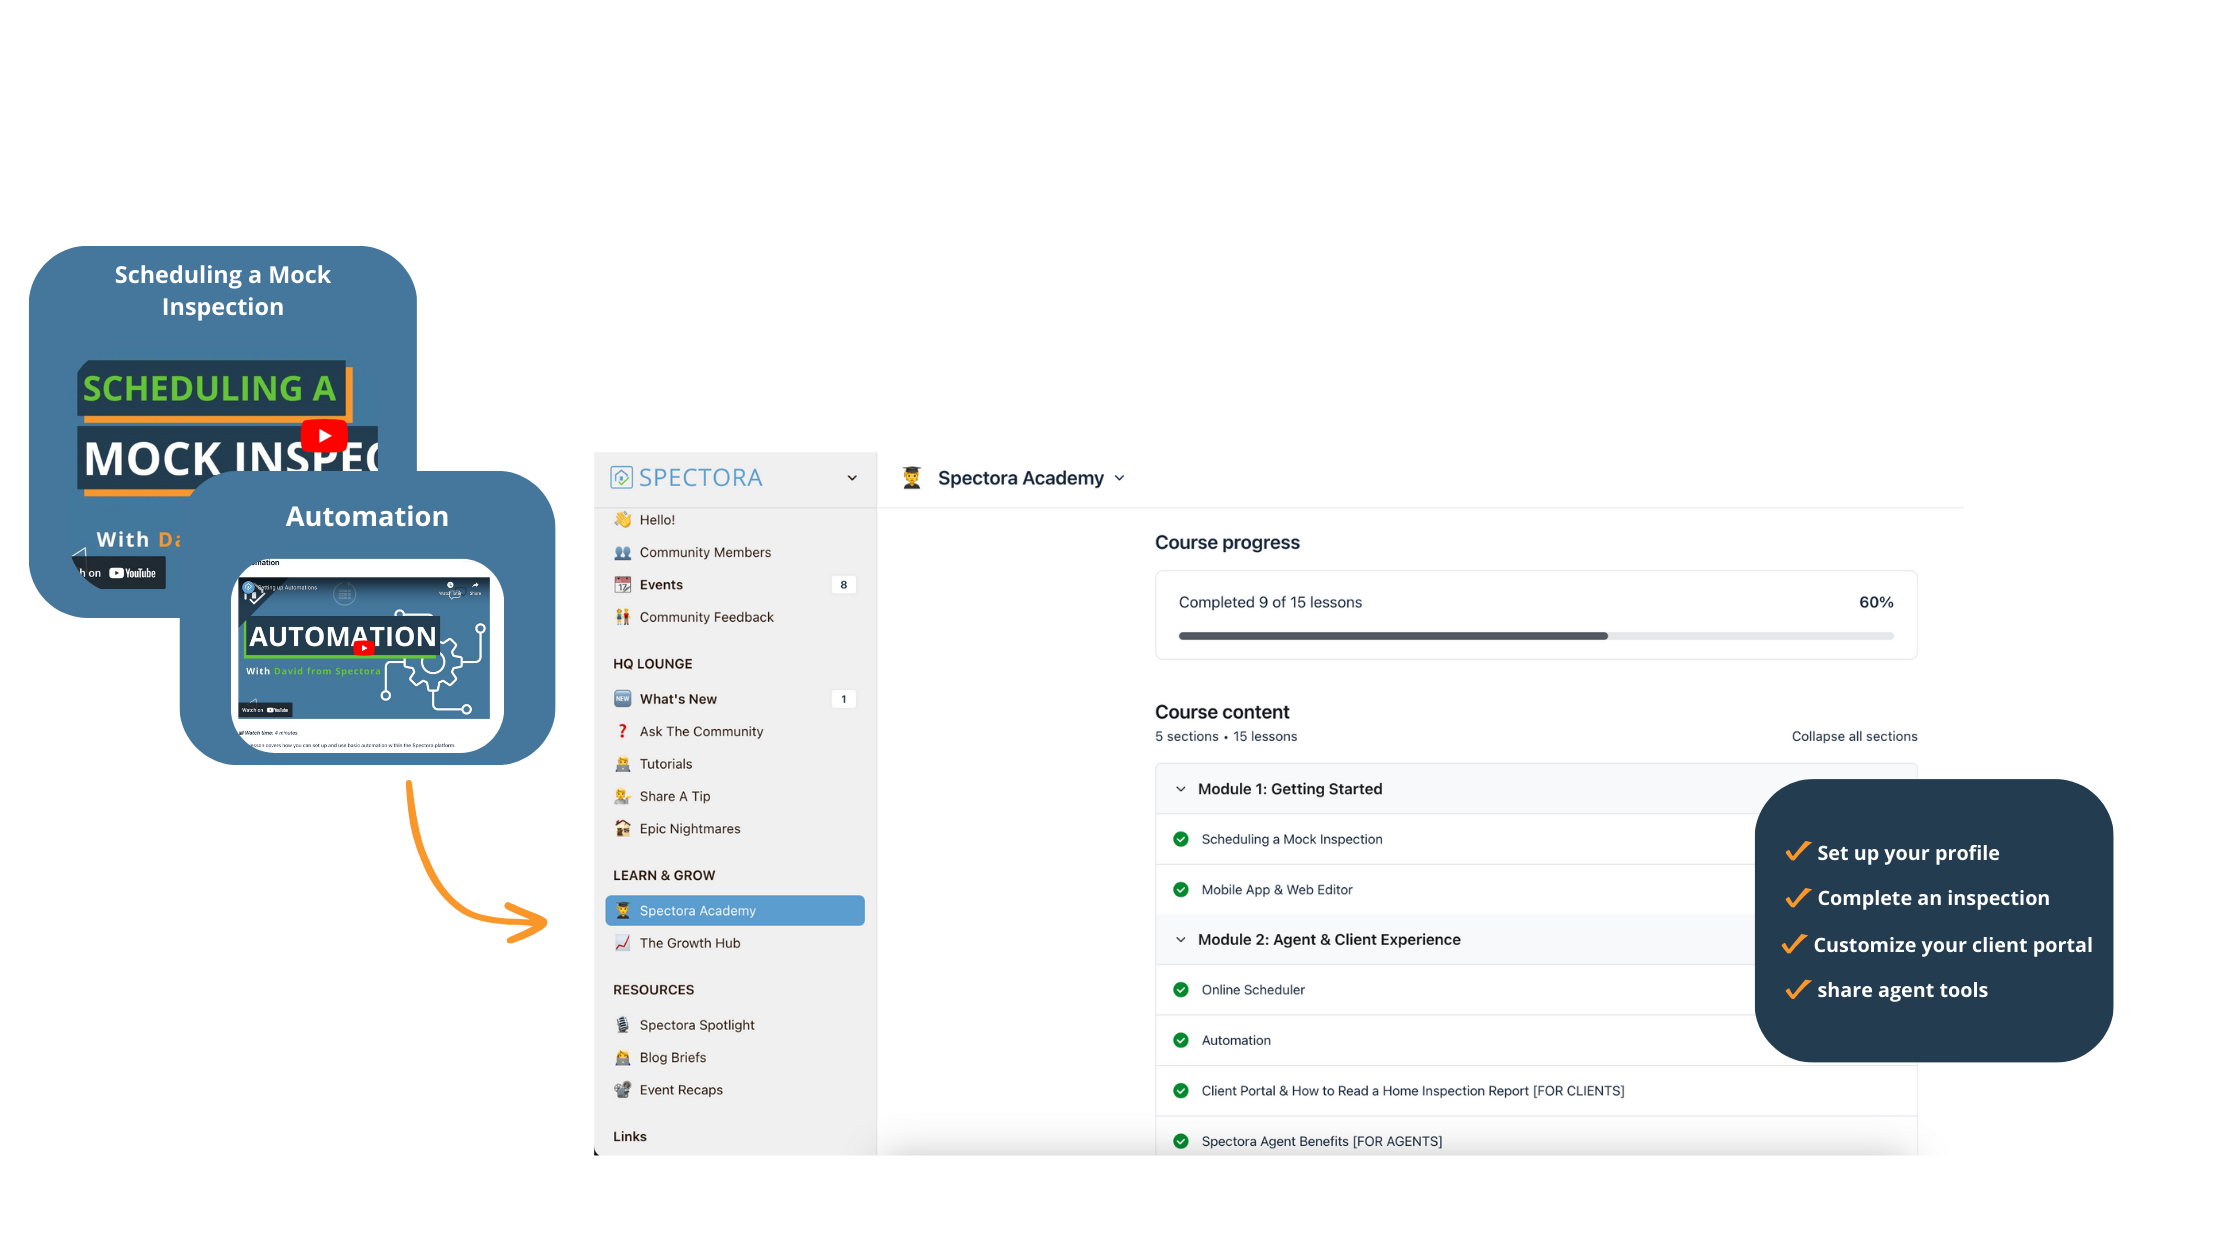This screenshot has height=1260, width=2240.
Task: Click the Growth Hub icon in sidebar
Action: click(625, 943)
